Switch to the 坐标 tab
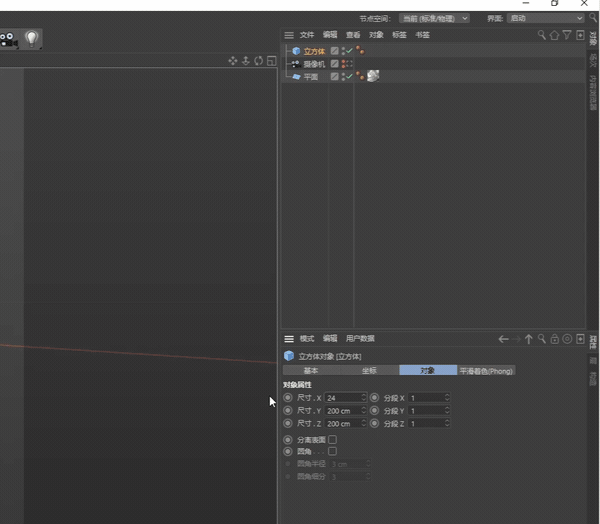The height and width of the screenshot is (524, 600). click(370, 371)
